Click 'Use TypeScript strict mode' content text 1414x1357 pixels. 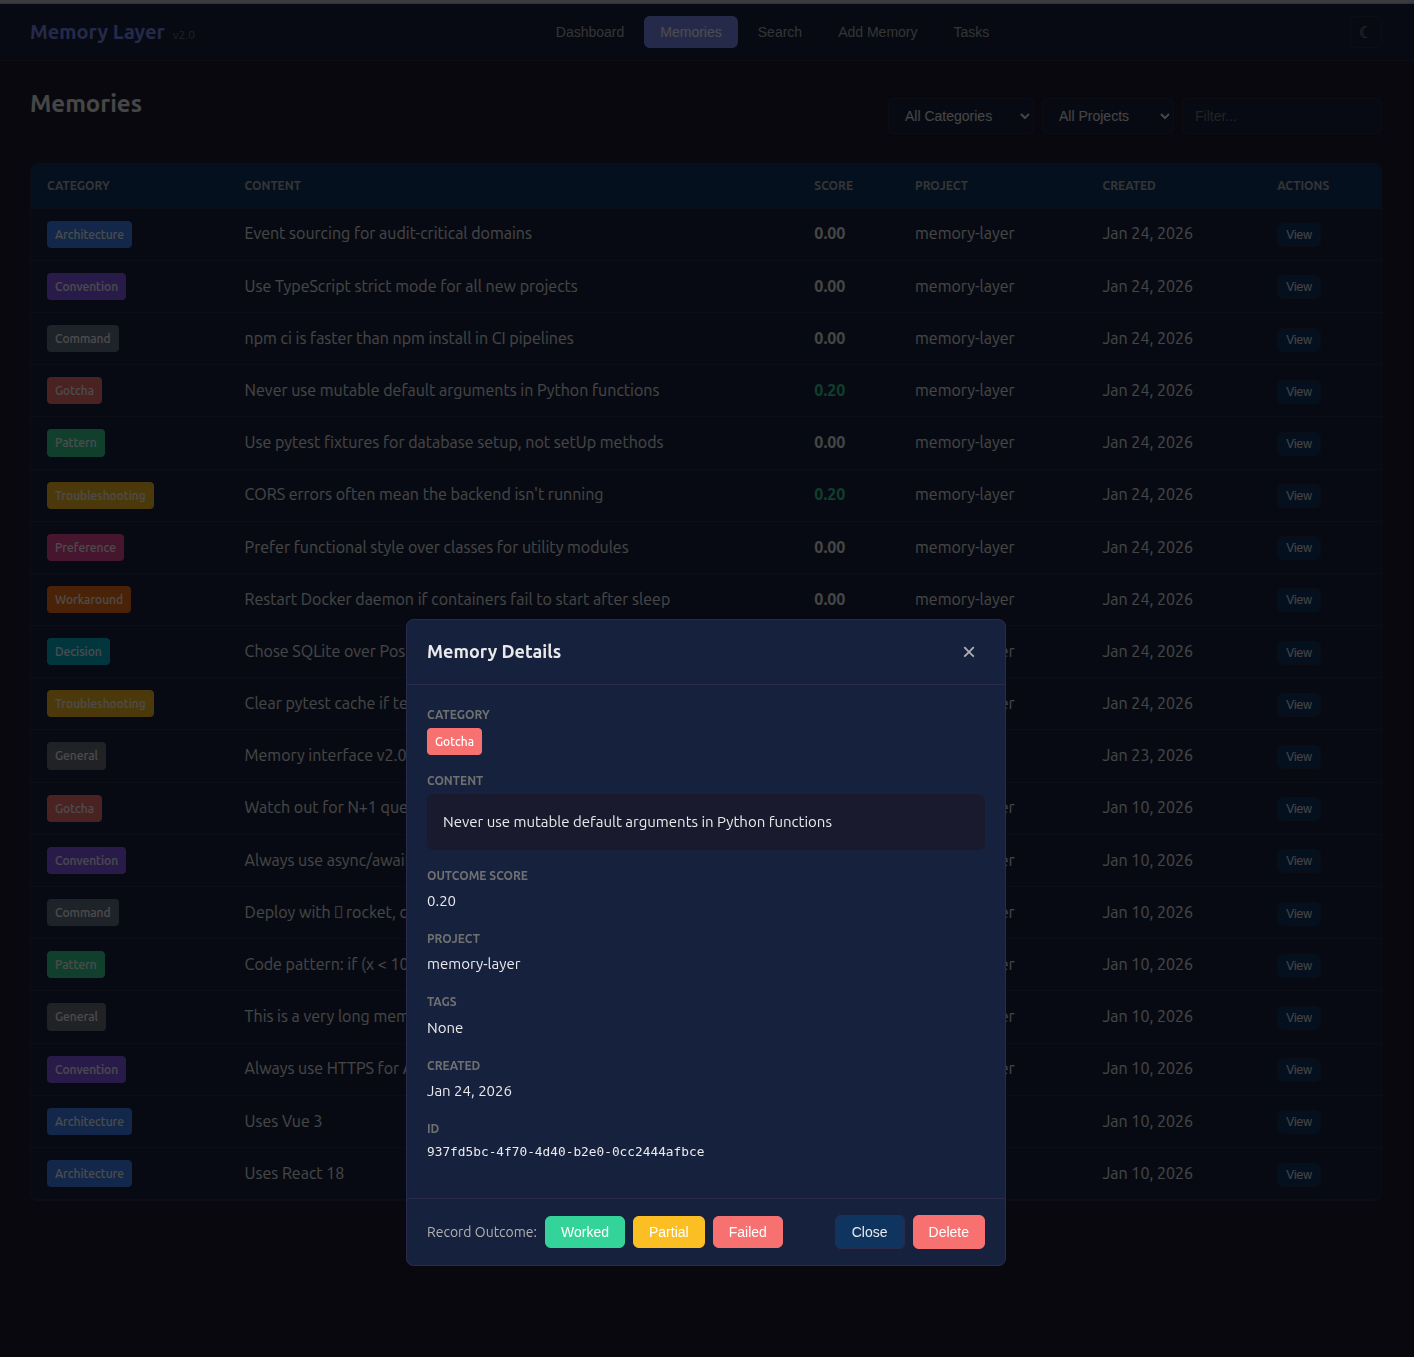pyautogui.click(x=411, y=286)
